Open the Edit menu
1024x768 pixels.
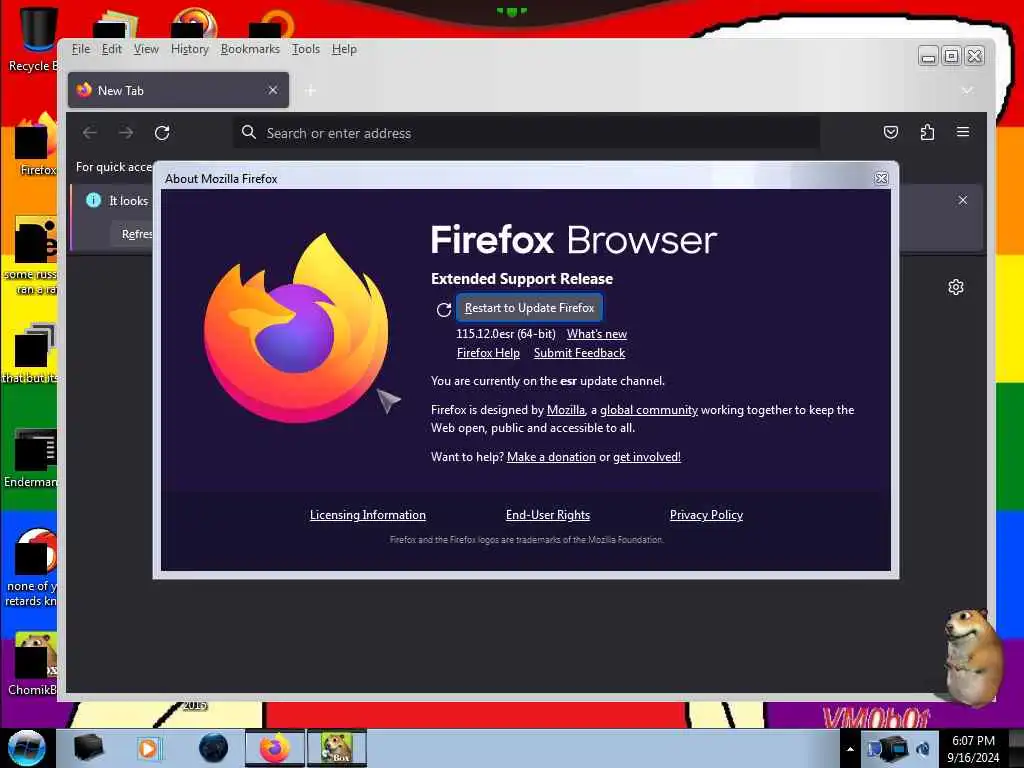coord(112,49)
